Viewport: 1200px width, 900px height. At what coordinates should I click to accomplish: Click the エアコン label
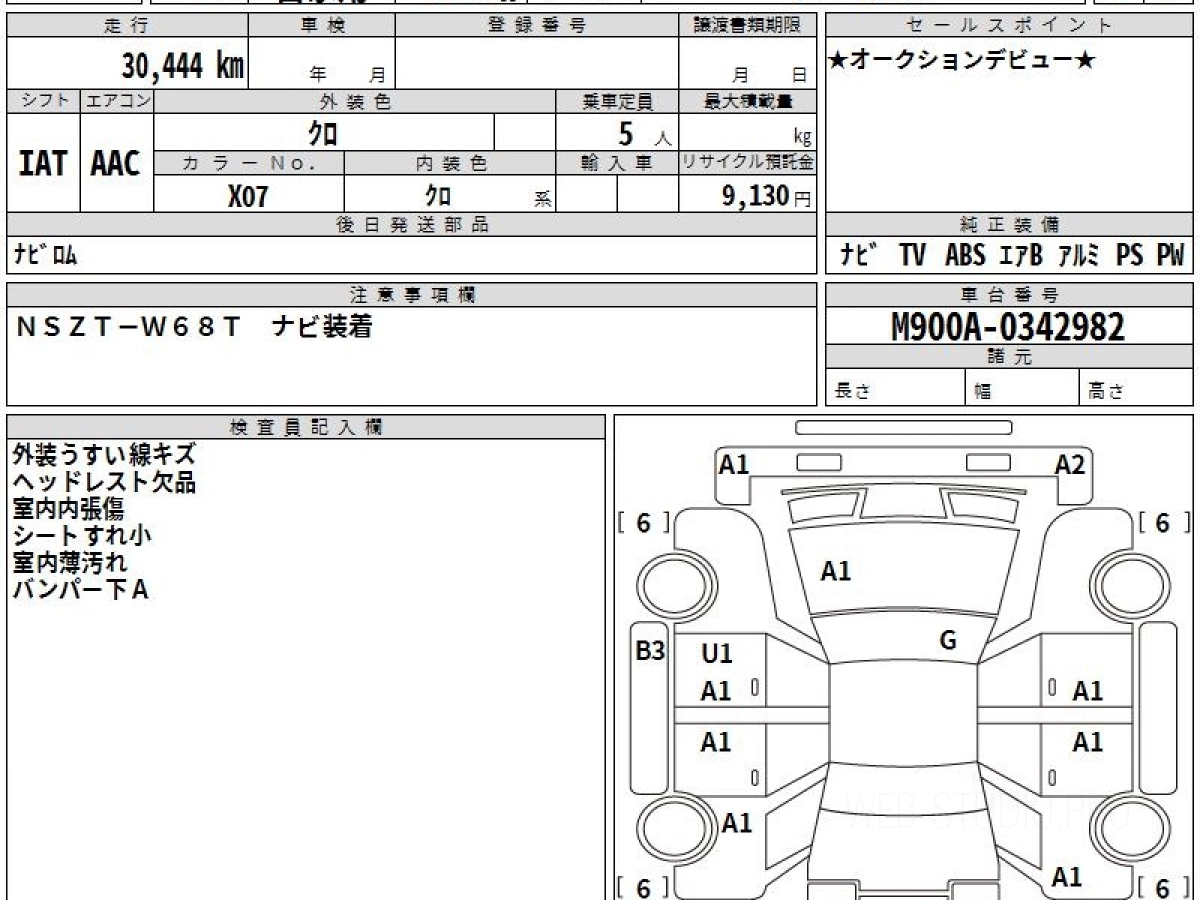117,101
